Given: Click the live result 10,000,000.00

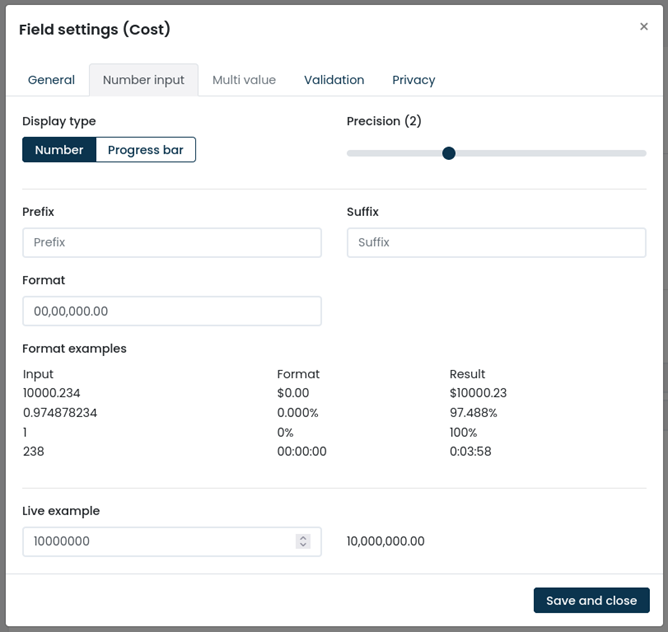Looking at the screenshot, I should point(386,541).
